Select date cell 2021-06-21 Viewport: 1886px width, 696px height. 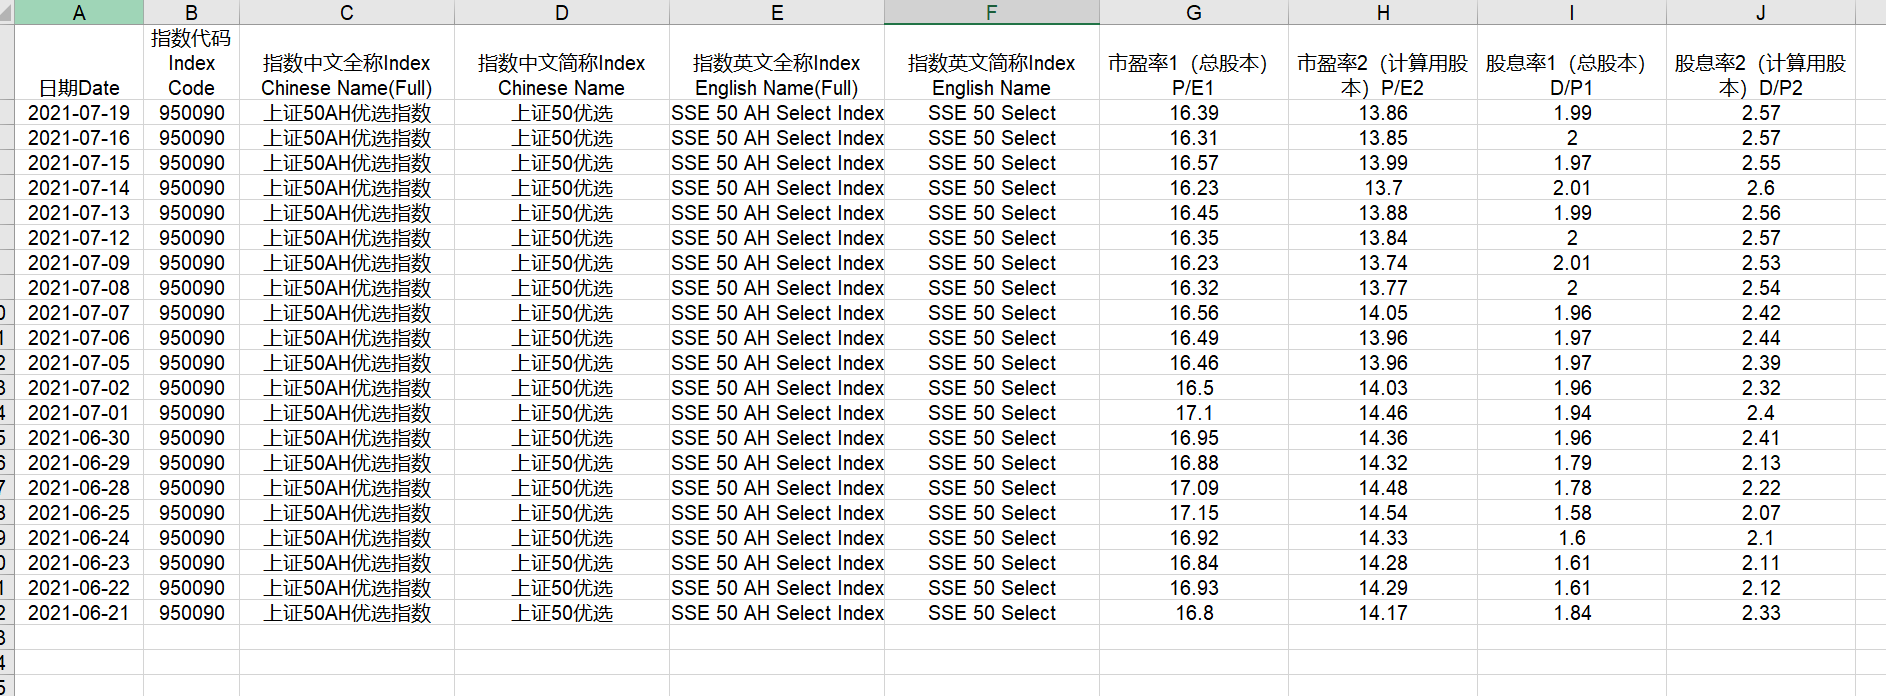point(79,613)
